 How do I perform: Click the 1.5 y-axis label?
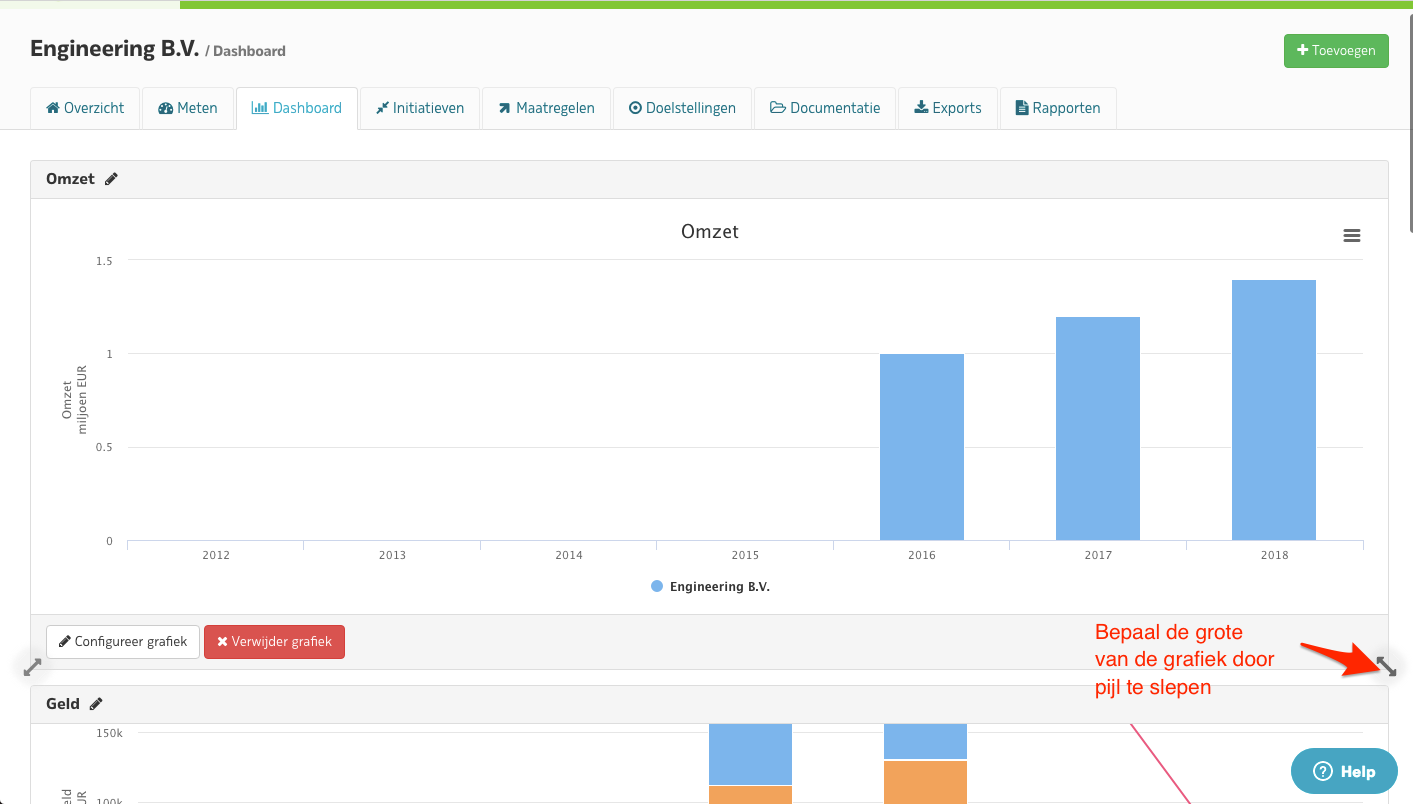[x=104, y=261]
